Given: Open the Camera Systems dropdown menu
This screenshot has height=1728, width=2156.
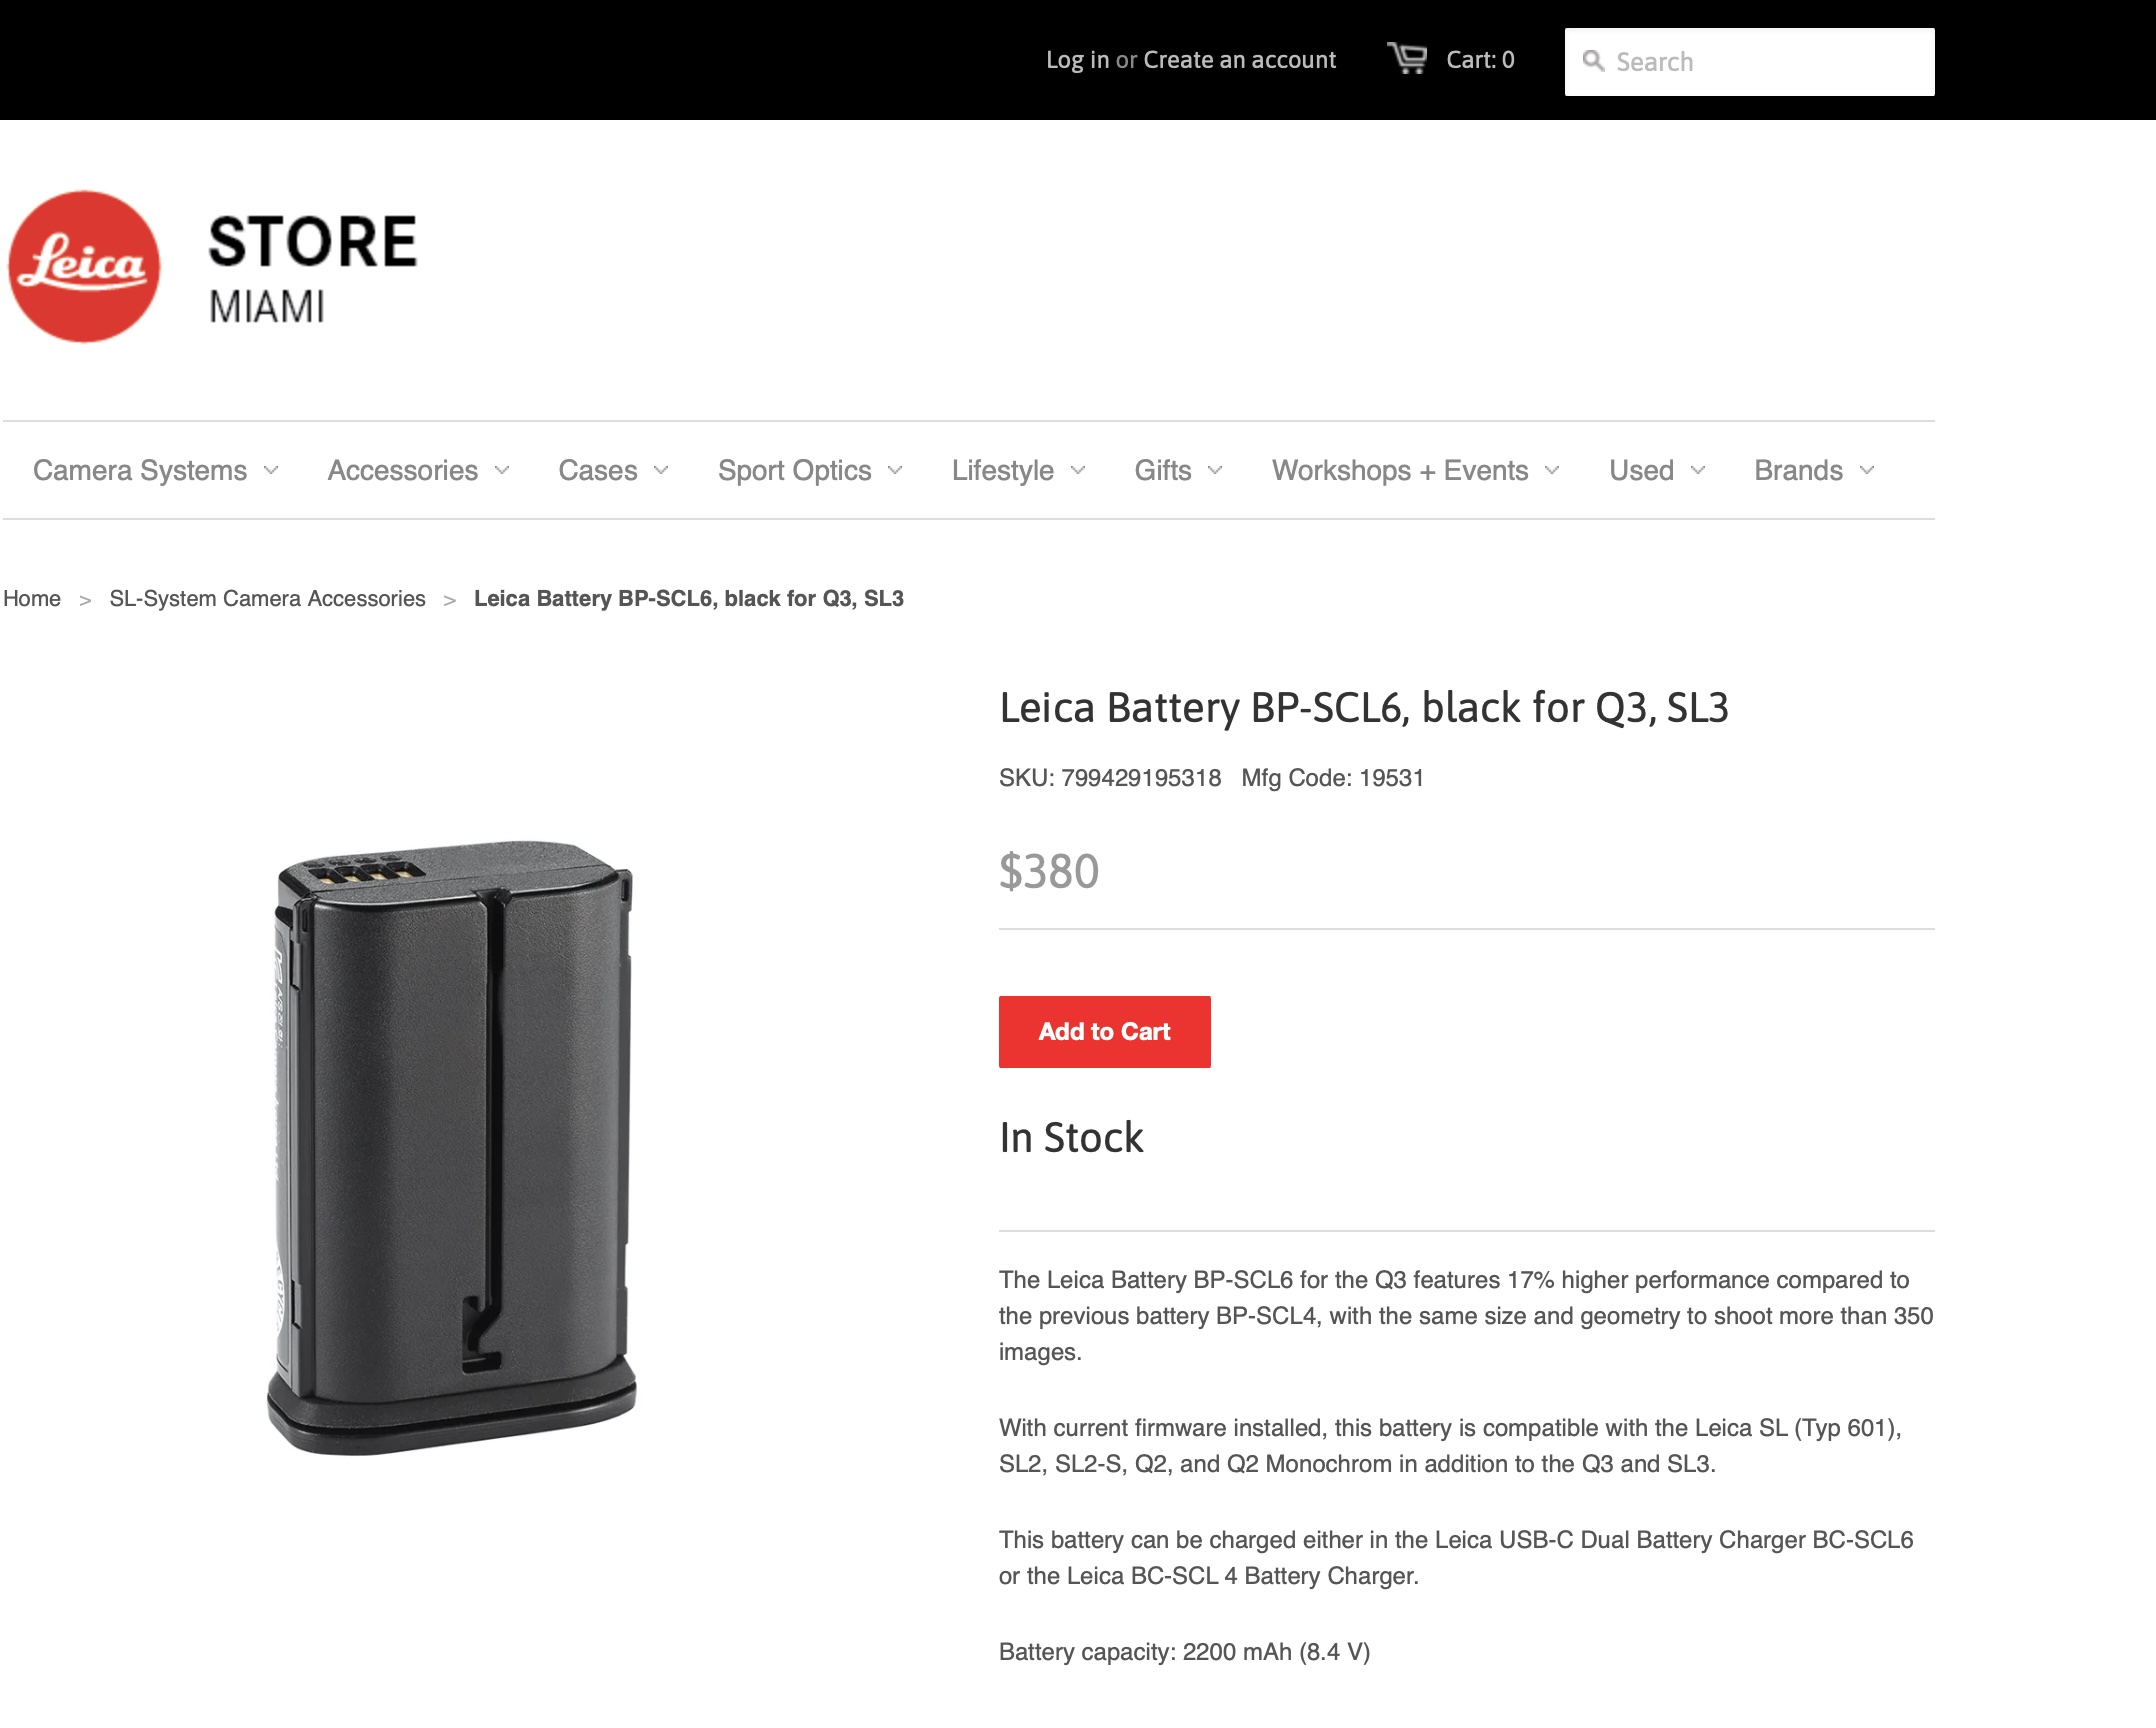Looking at the screenshot, I should pyautogui.click(x=156, y=470).
